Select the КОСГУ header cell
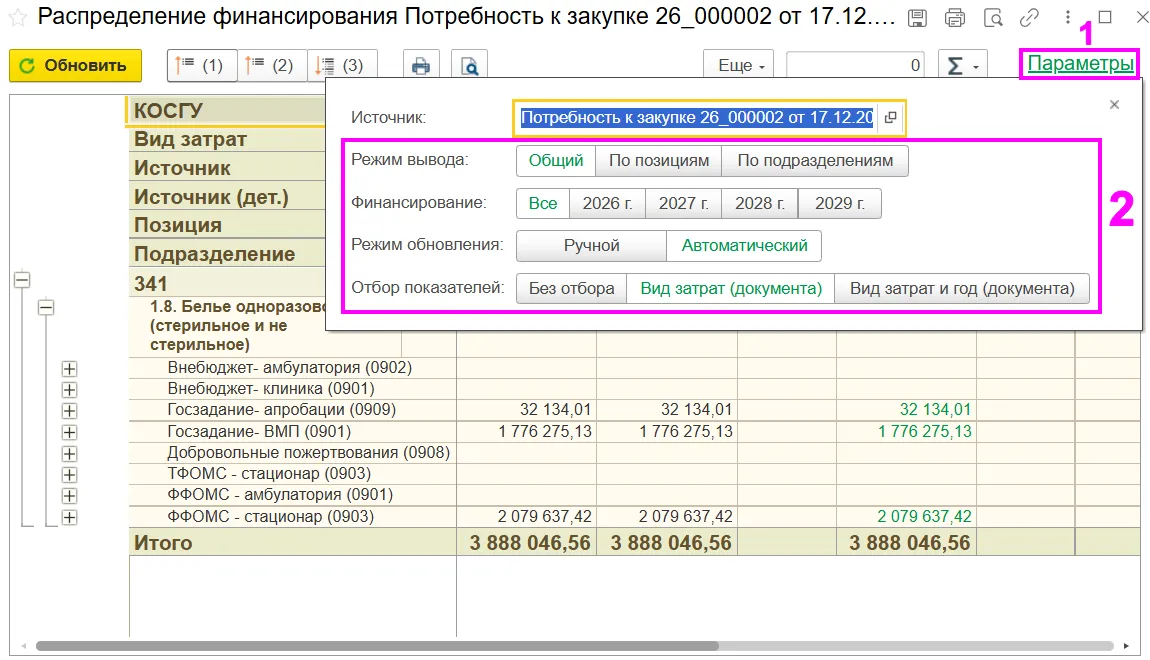1150x660 pixels. tap(226, 111)
